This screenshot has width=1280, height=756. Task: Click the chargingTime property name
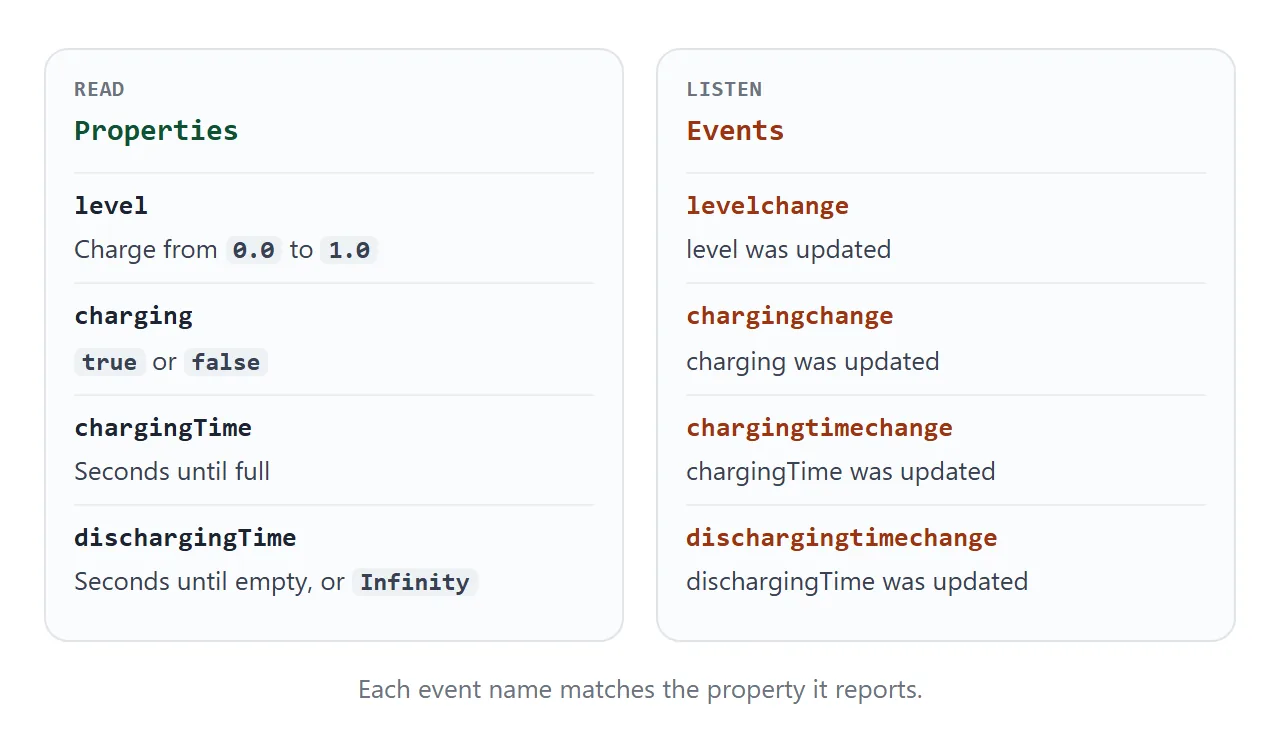tap(163, 428)
